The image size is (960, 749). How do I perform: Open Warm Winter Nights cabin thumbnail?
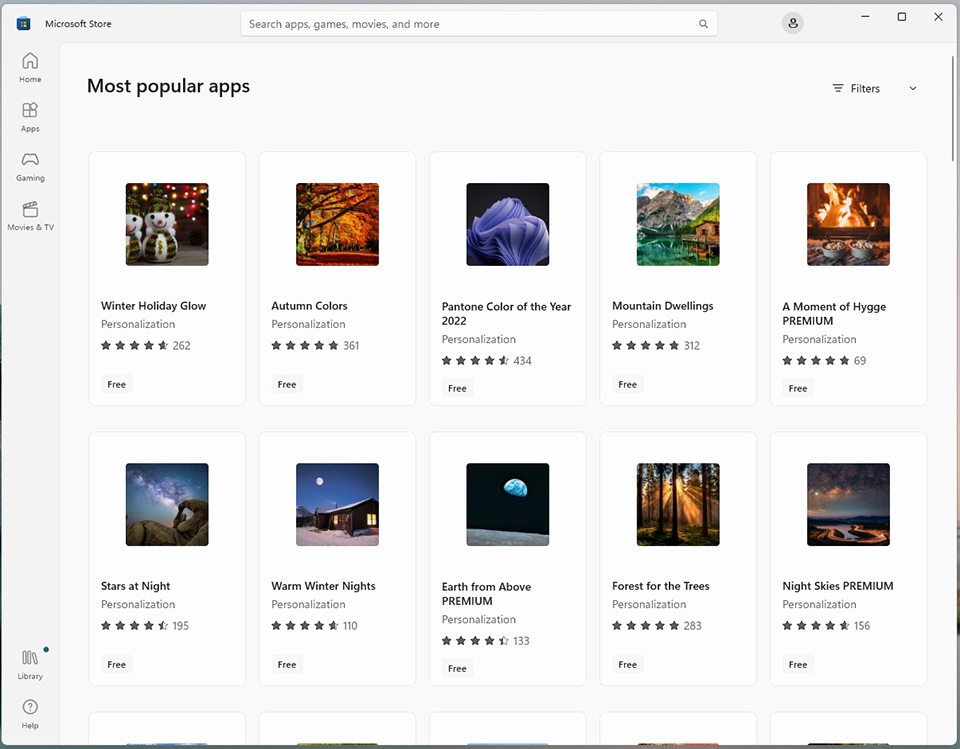tap(337, 504)
